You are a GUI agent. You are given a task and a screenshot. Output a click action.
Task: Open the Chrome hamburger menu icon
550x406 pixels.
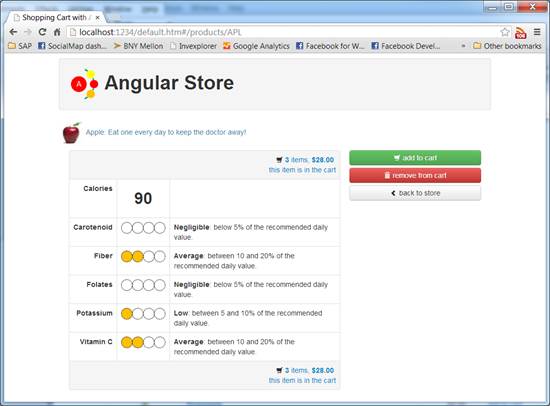pyautogui.click(x=537, y=32)
